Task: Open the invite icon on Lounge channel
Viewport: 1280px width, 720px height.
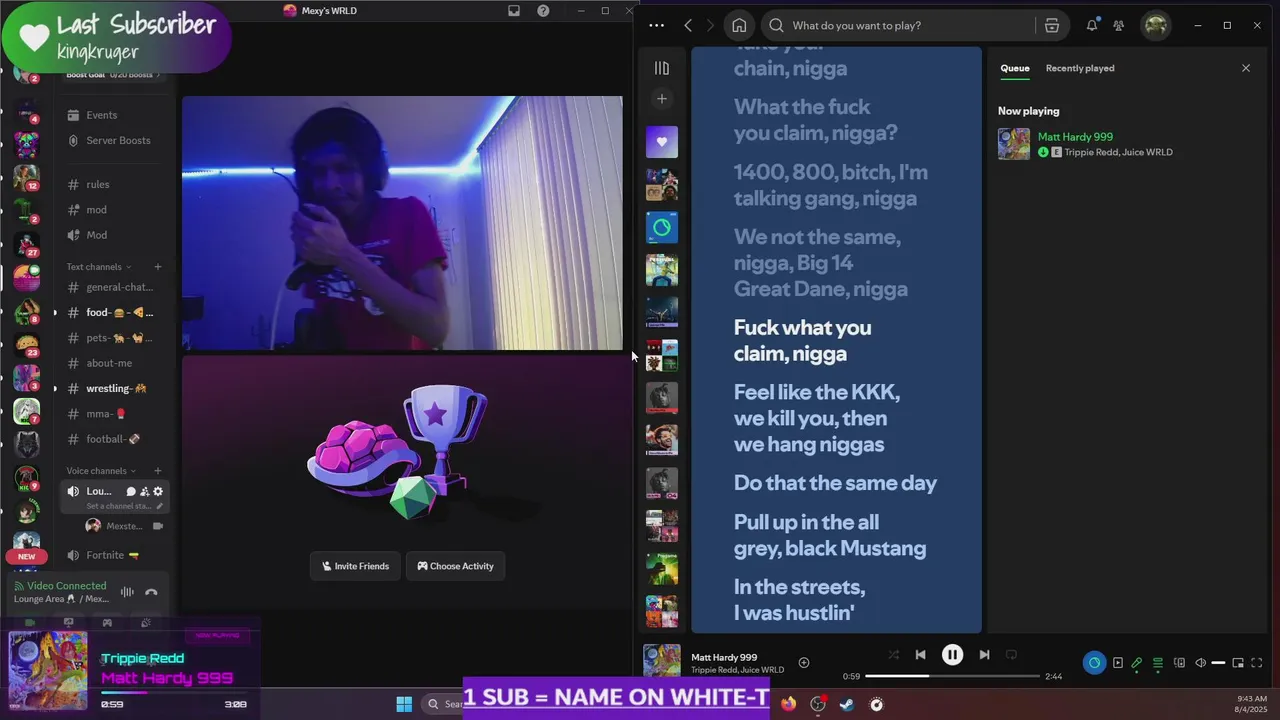Action: [x=144, y=491]
